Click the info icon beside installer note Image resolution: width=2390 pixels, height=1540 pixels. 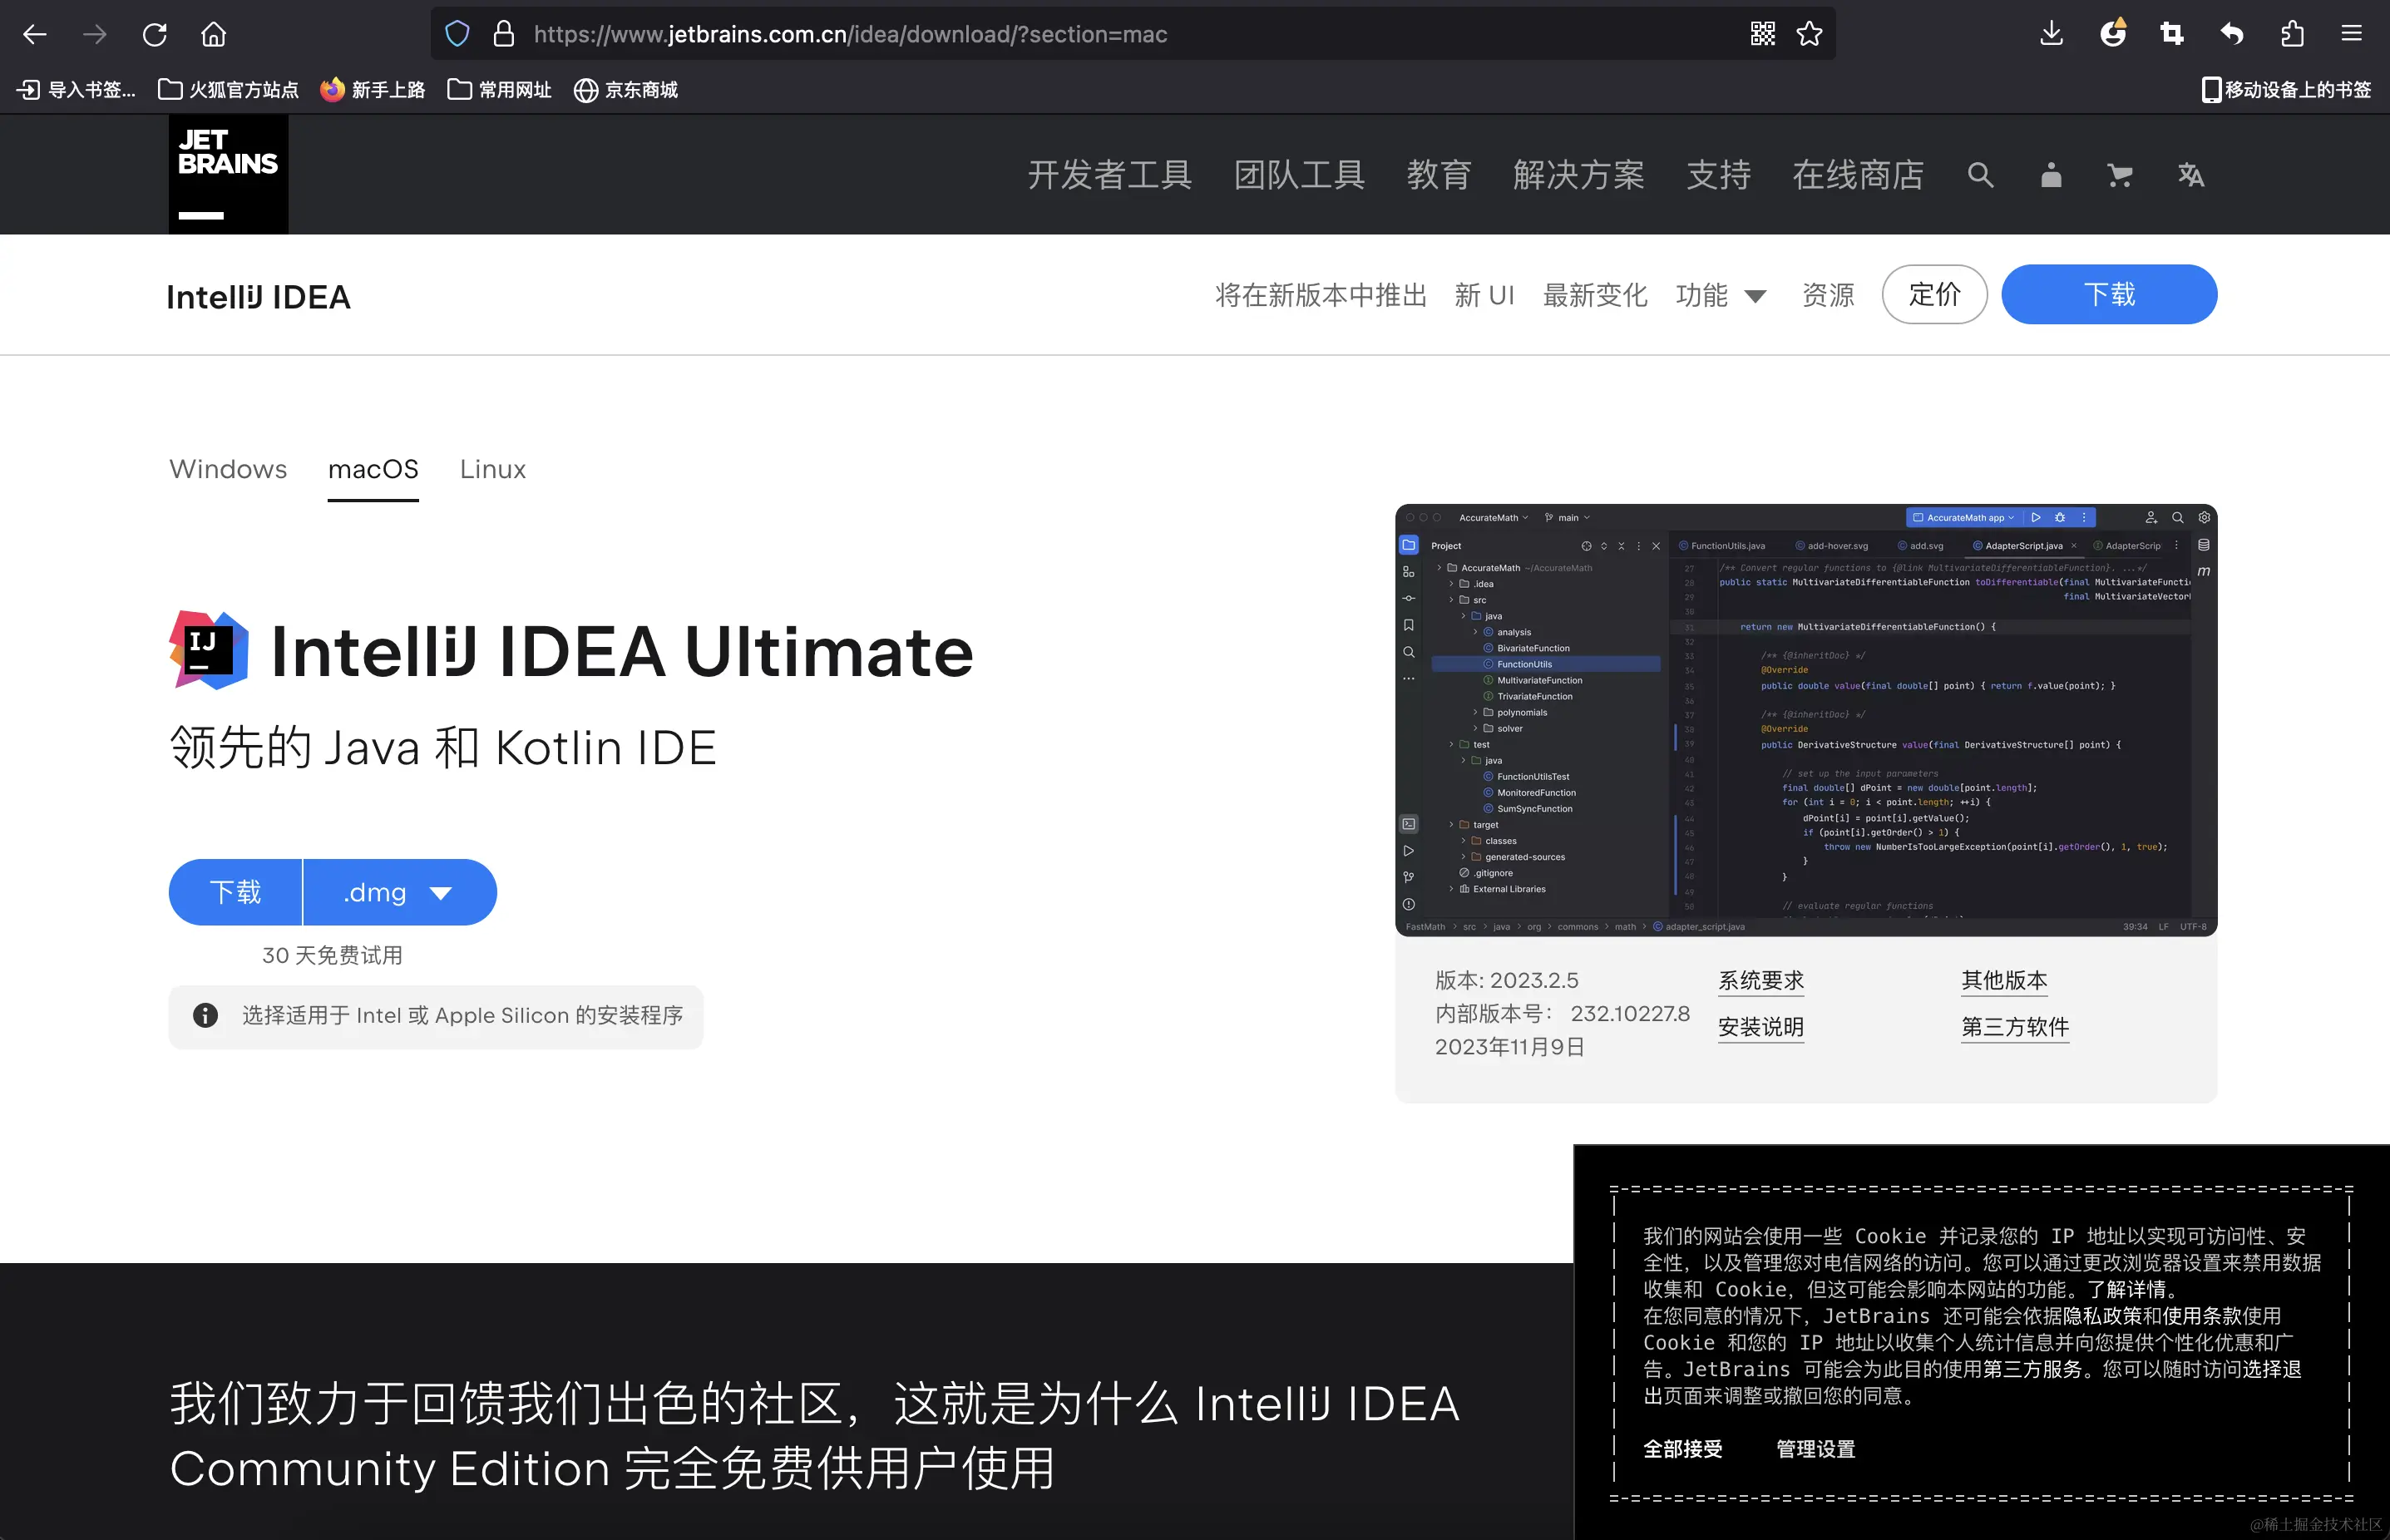click(x=205, y=1016)
